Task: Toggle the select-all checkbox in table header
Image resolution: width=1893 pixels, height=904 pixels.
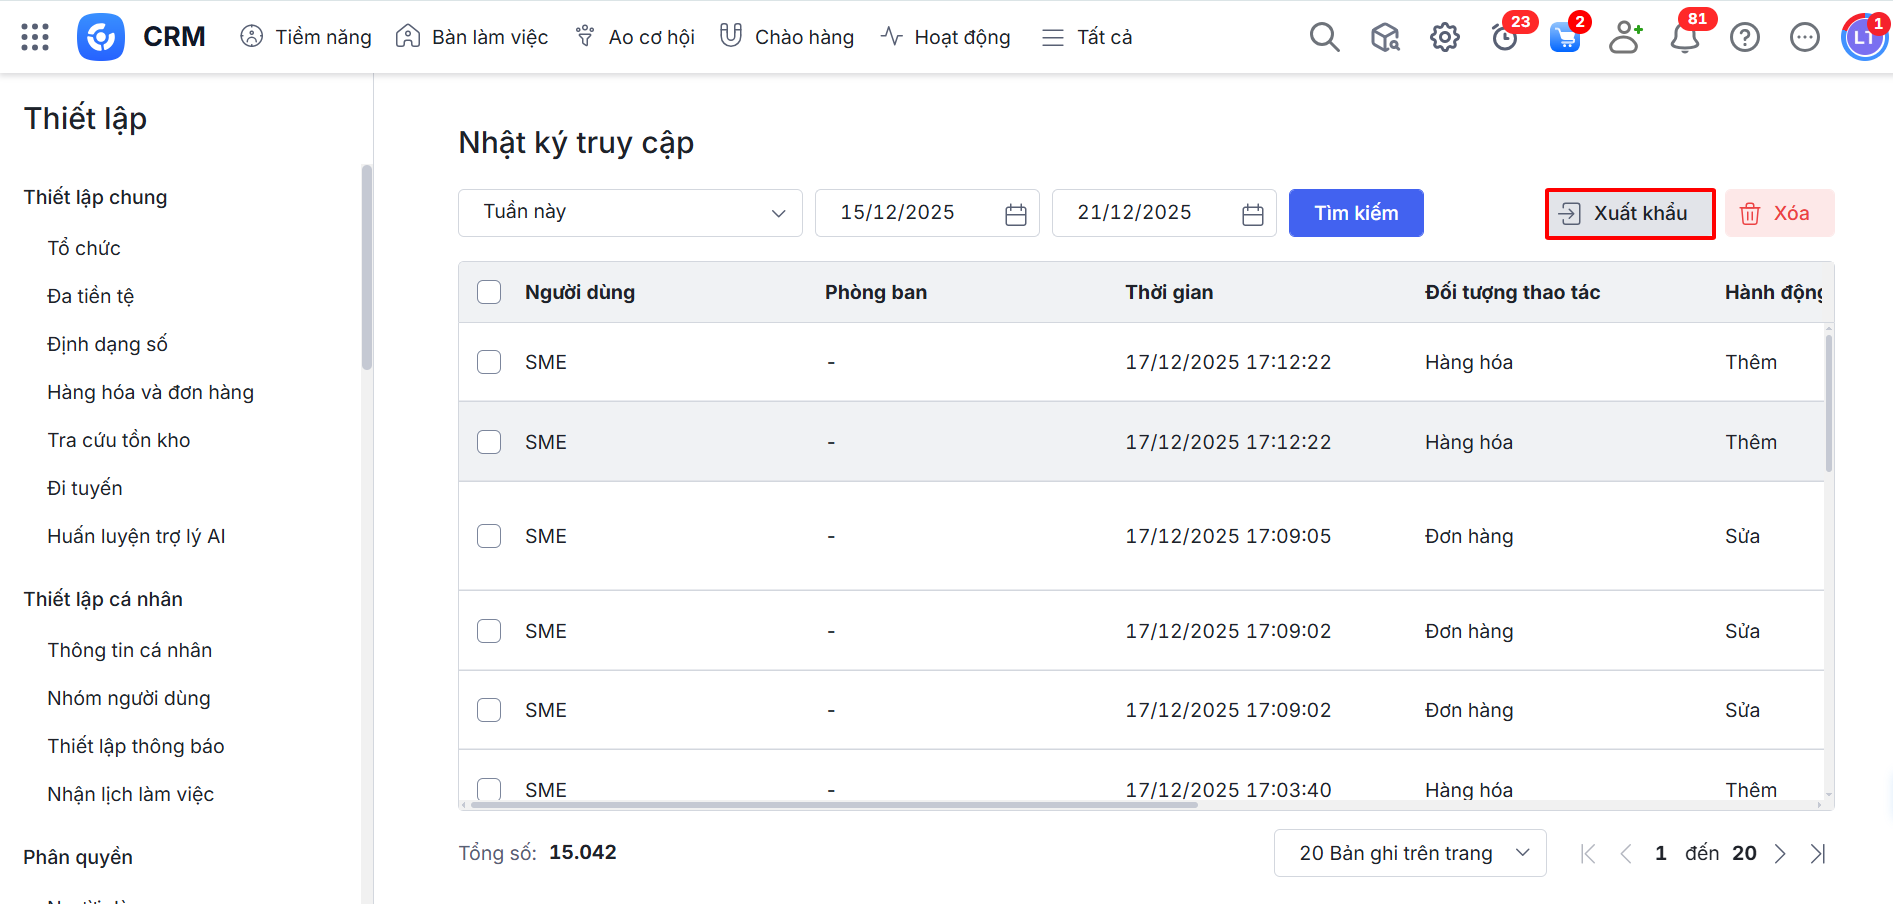Action: tap(489, 292)
